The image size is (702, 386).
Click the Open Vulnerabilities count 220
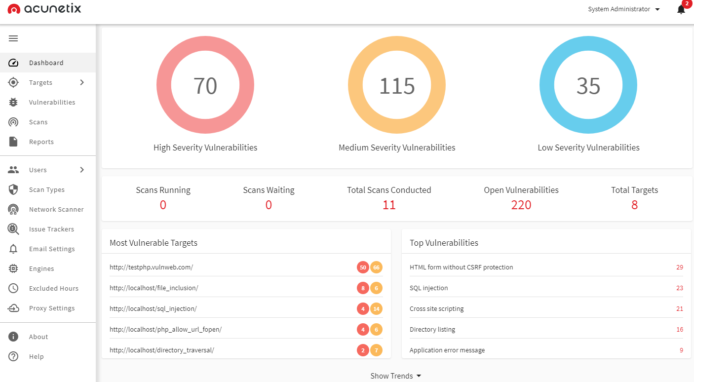(521, 205)
